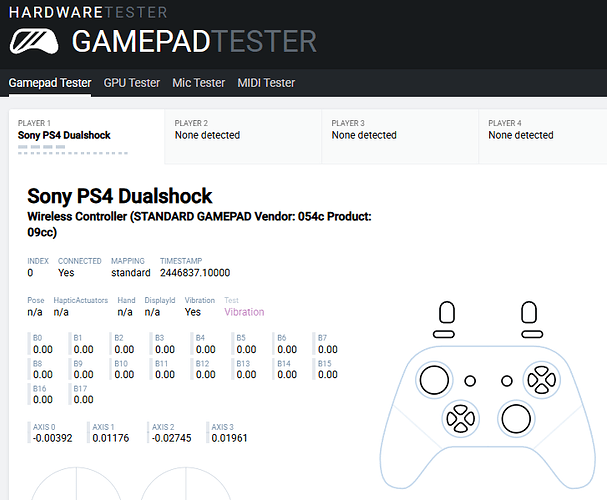Click the B2 button value
The height and width of the screenshot is (500, 607).
click(x=124, y=349)
